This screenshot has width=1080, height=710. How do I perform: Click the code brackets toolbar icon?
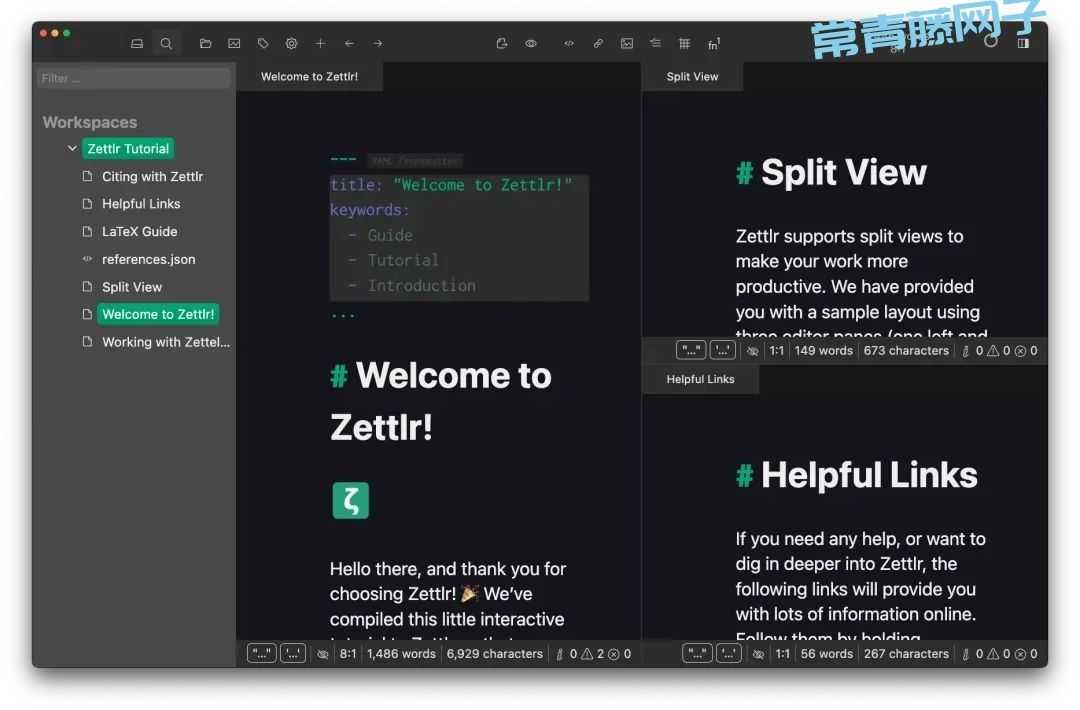569,43
